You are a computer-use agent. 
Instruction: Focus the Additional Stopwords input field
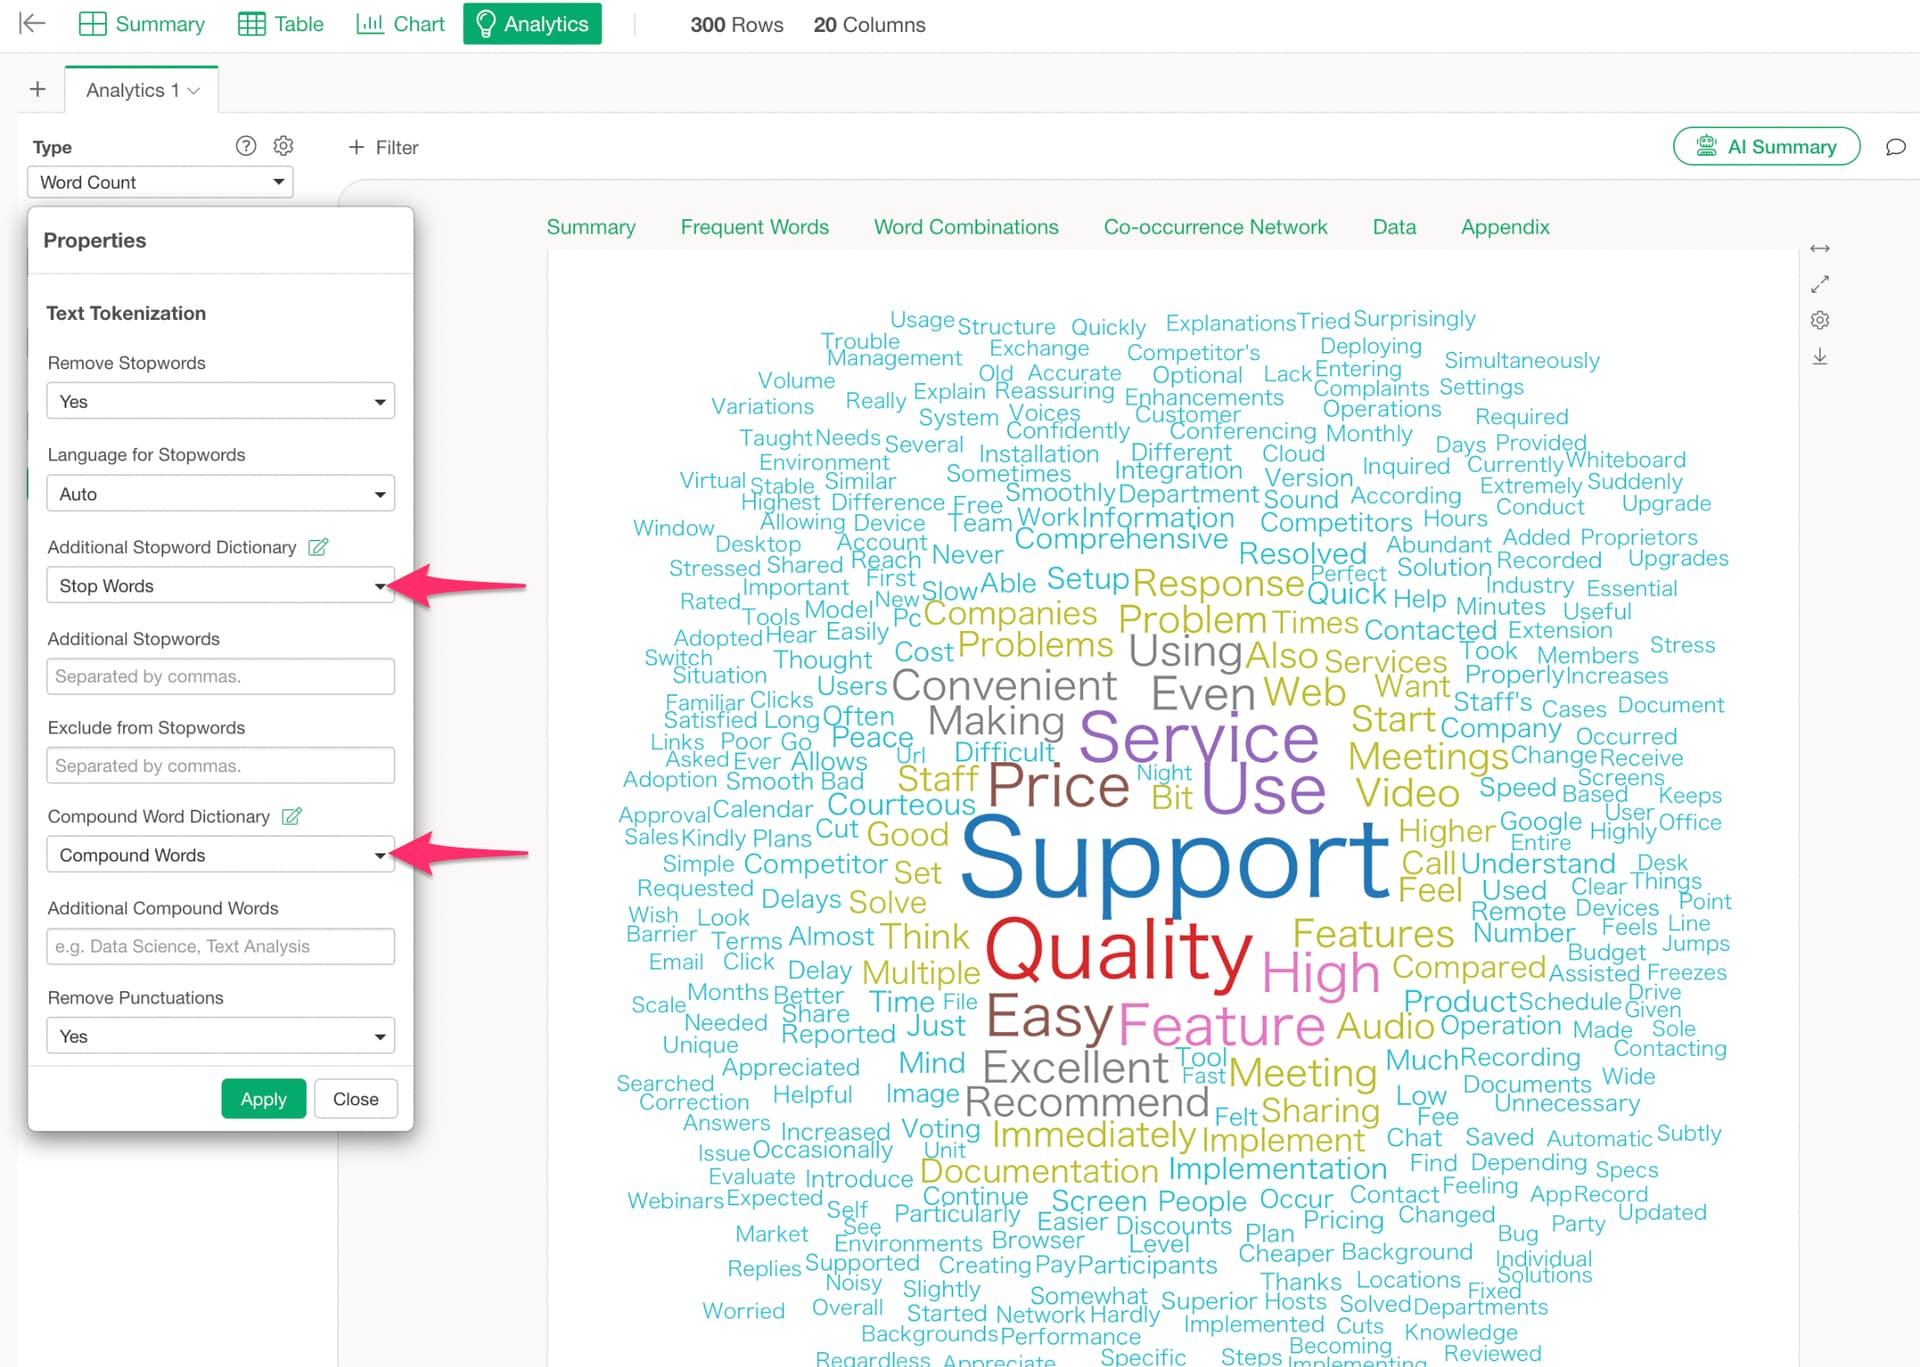pyautogui.click(x=220, y=676)
